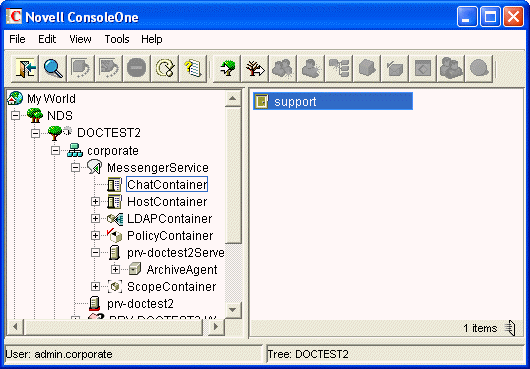The width and height of the screenshot is (530, 369).
Task: Open the View menu
Action: [80, 39]
